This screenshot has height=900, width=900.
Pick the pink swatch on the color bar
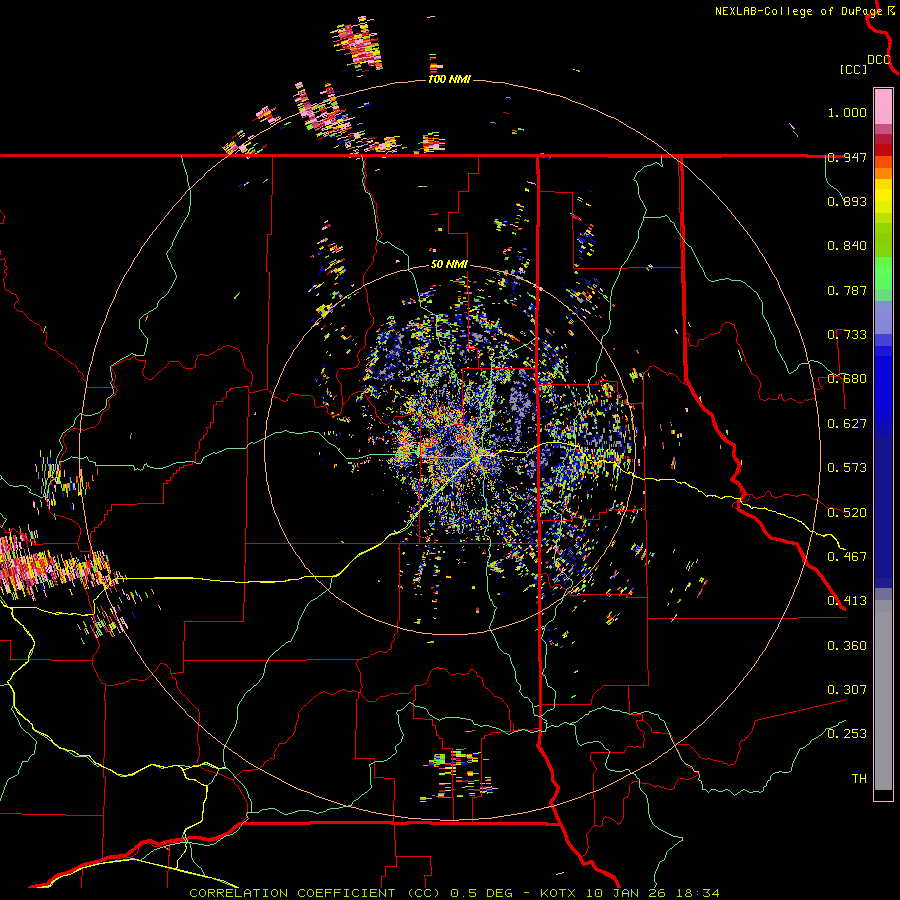coord(883,107)
